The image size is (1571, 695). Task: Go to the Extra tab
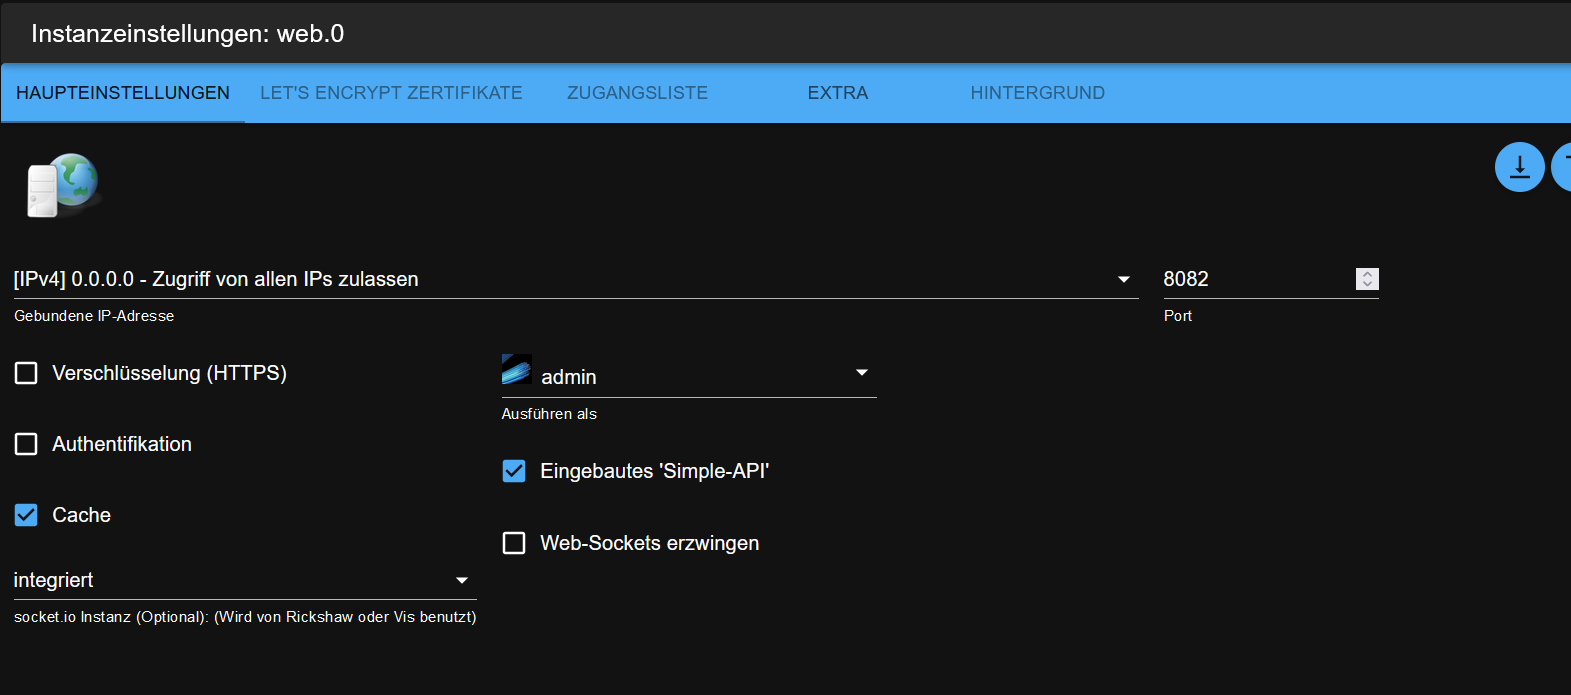click(x=837, y=93)
